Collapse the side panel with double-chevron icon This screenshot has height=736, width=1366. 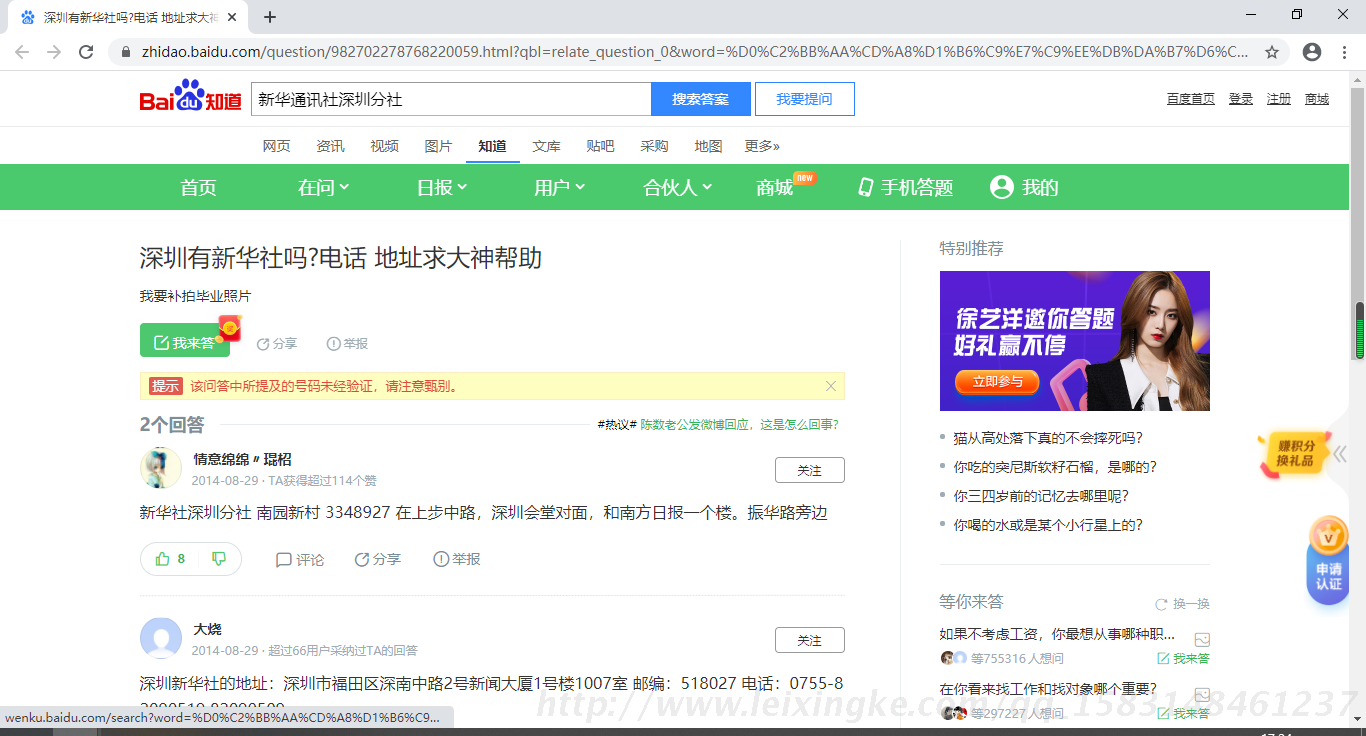pos(1340,453)
